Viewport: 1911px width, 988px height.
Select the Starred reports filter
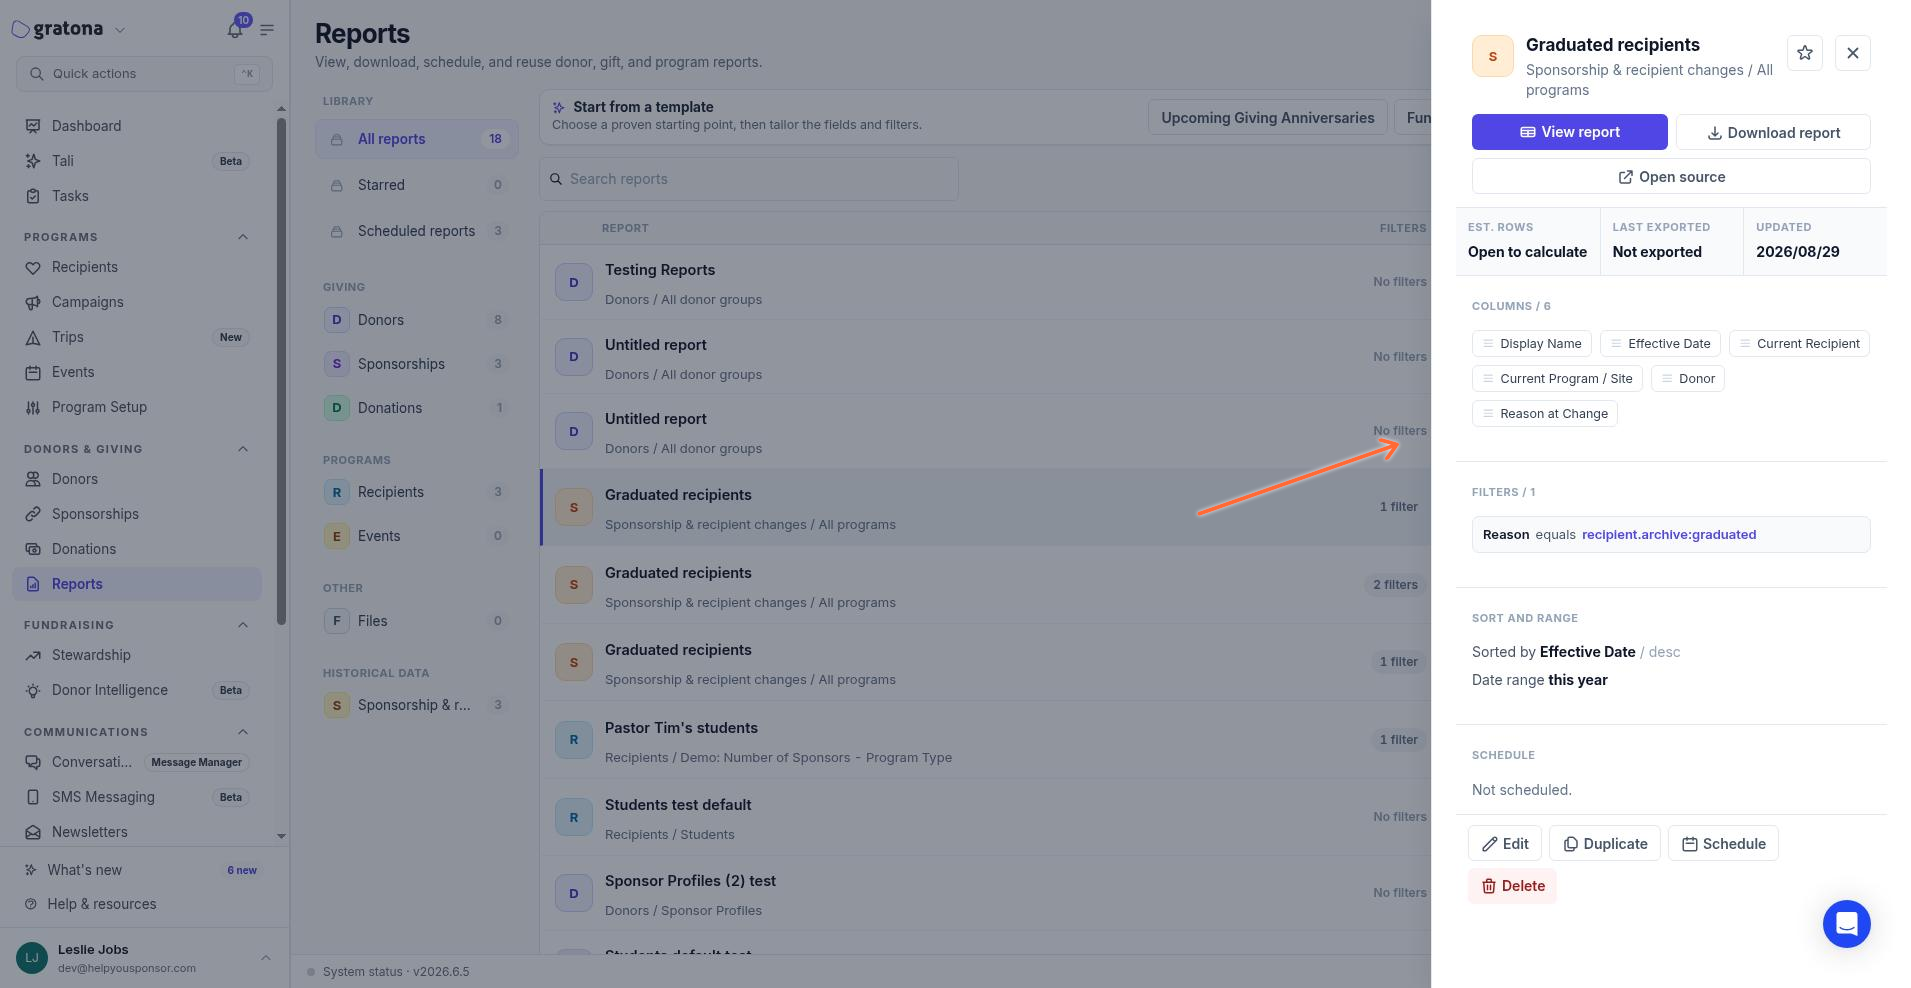417,185
